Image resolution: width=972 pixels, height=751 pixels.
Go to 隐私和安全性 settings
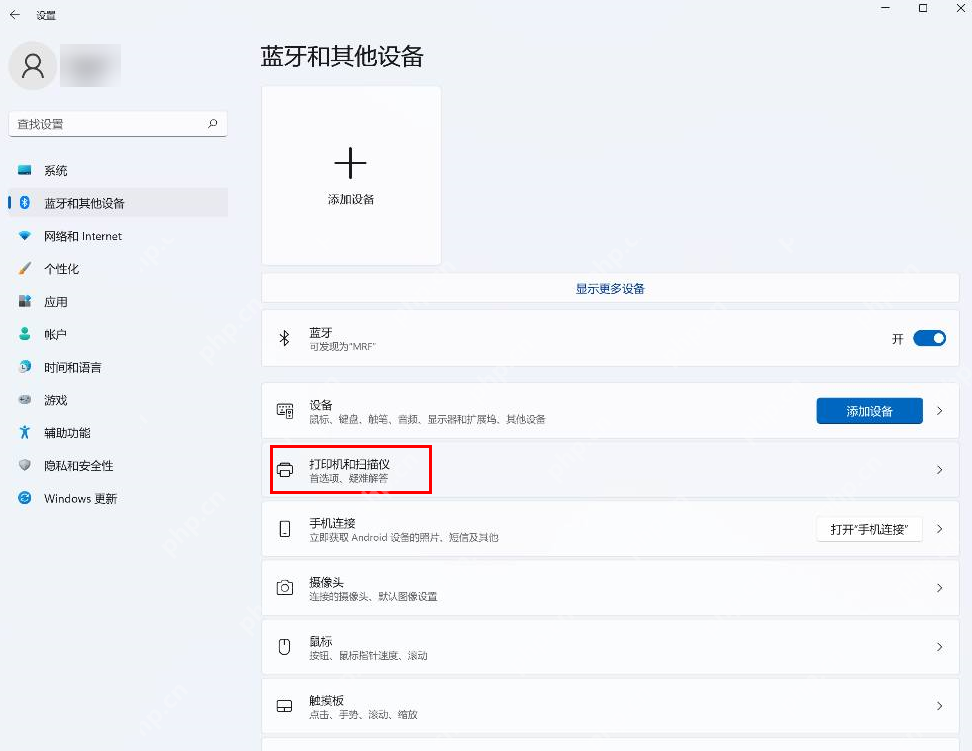point(118,465)
